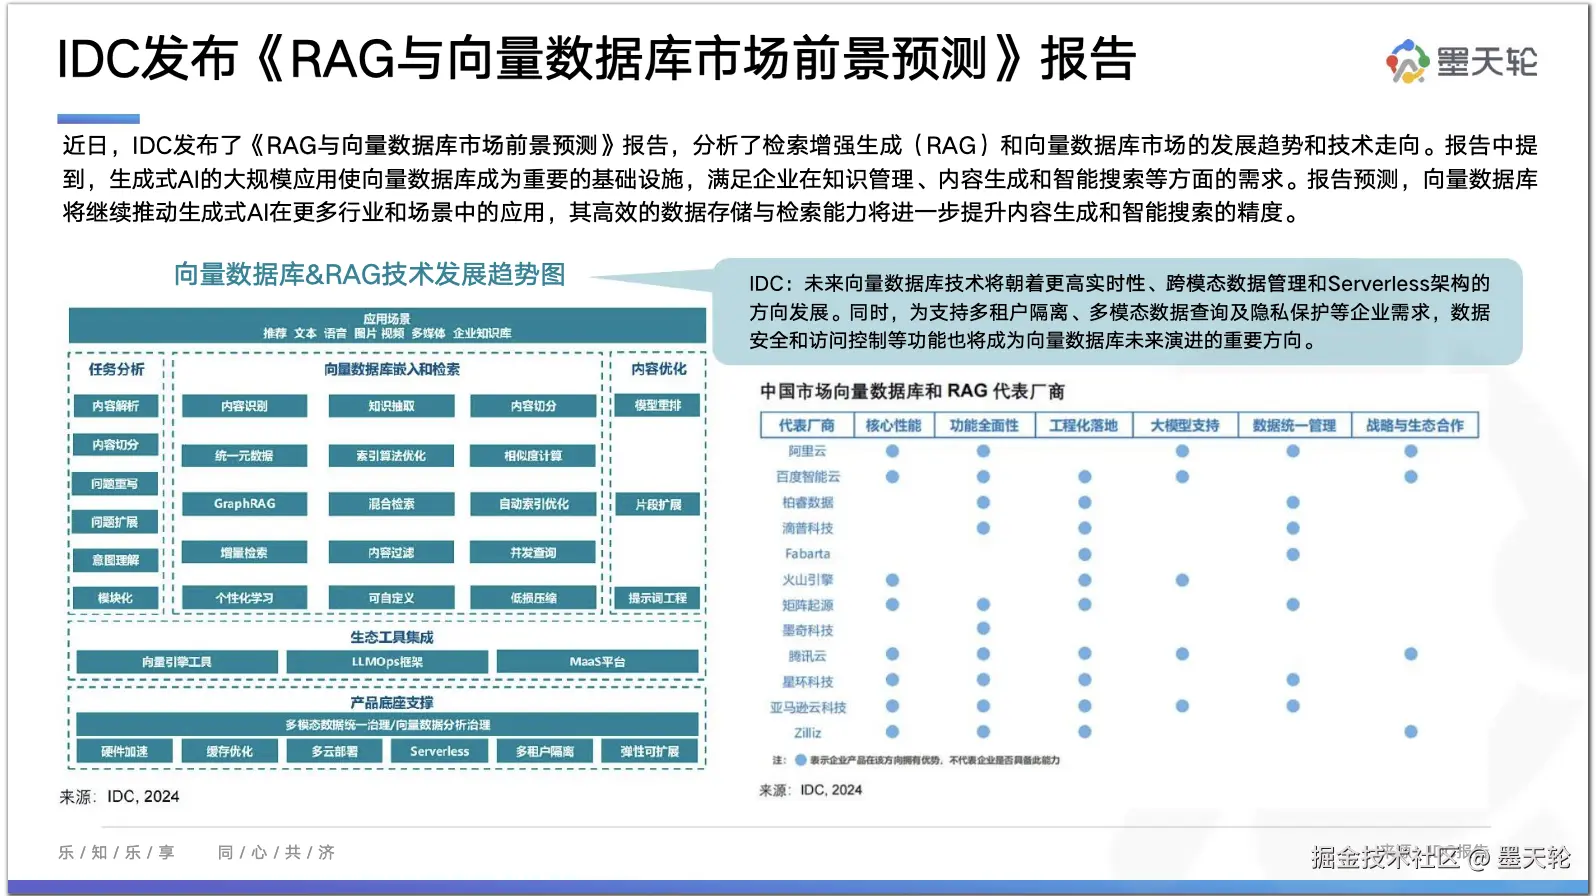The height and width of the screenshot is (896, 1596).
Task: Click the 个性化学习 box
Action: click(x=244, y=598)
